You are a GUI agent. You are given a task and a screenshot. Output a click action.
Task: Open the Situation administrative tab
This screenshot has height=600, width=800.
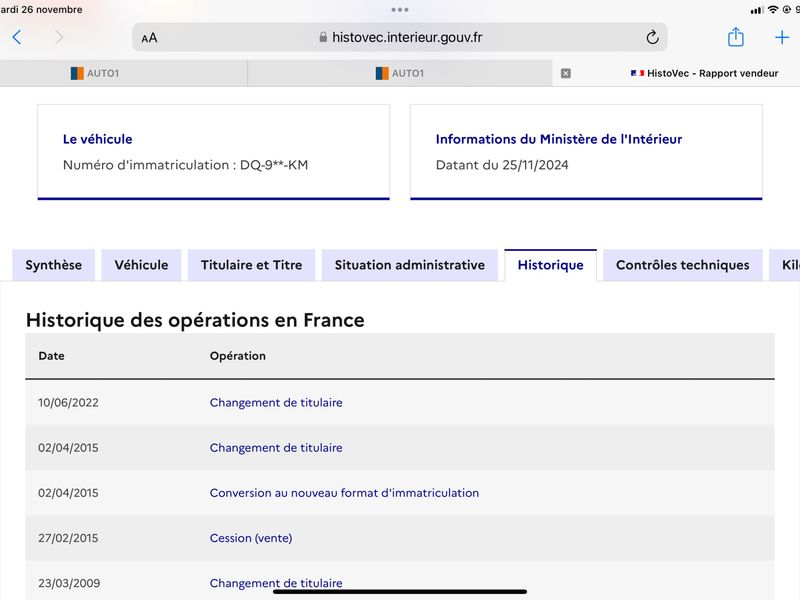[x=410, y=265]
